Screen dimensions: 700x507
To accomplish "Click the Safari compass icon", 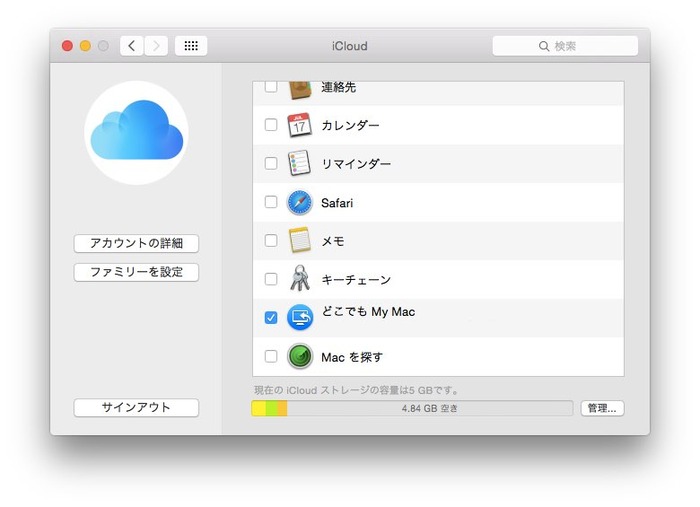I will pyautogui.click(x=299, y=202).
